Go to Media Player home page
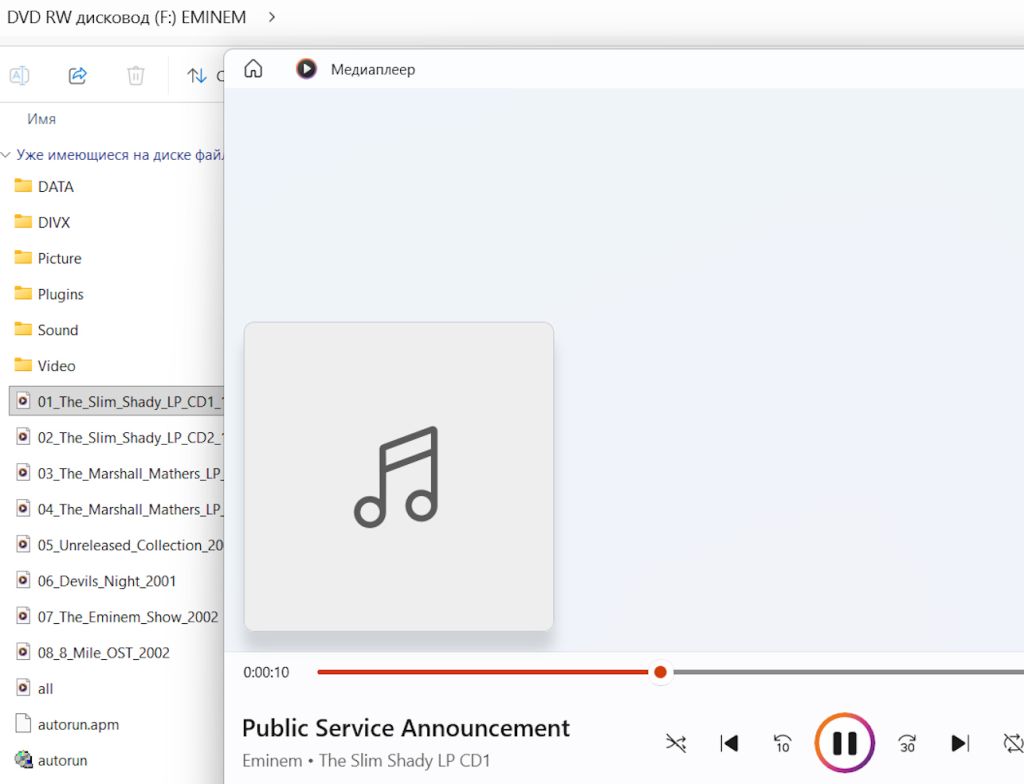This screenshot has width=1024, height=784. pos(253,69)
